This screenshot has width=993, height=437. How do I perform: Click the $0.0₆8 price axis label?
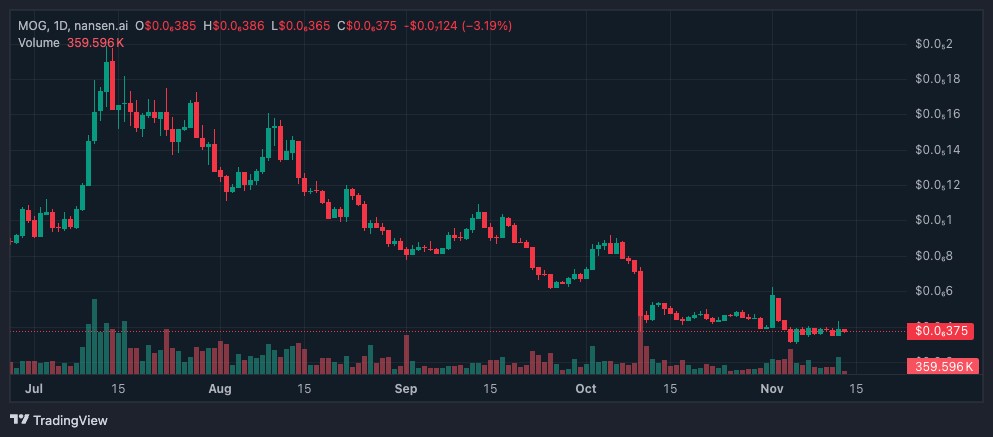[934, 256]
